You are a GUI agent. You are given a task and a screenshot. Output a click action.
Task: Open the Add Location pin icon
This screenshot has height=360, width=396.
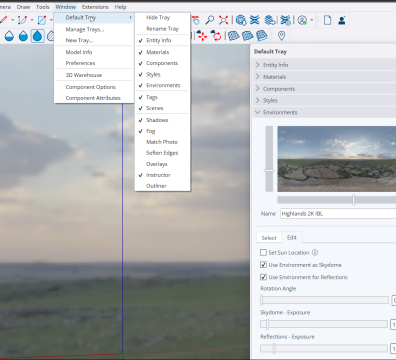pyautogui.click(x=281, y=36)
